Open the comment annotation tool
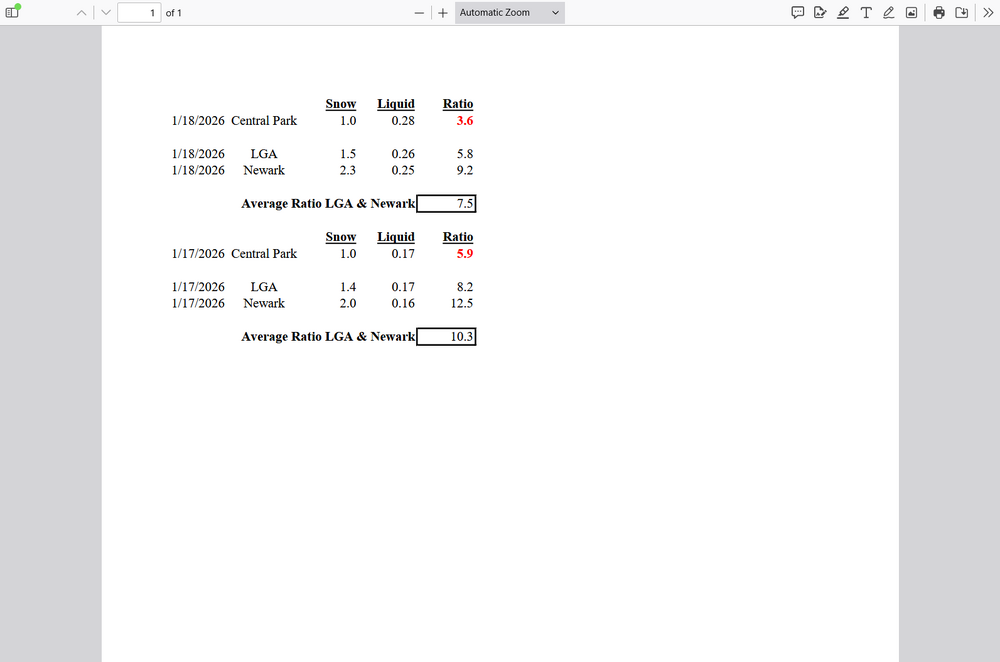This screenshot has width=1000, height=662. coord(798,13)
